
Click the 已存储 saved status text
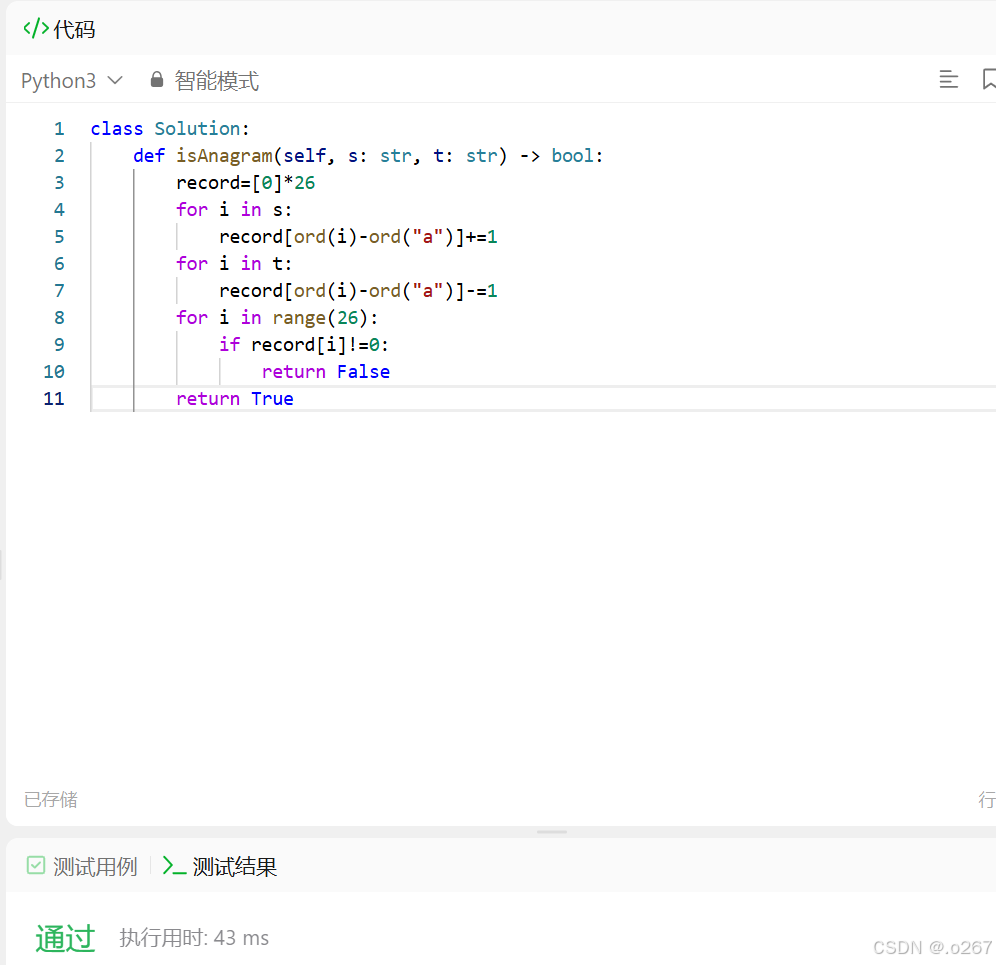(51, 799)
